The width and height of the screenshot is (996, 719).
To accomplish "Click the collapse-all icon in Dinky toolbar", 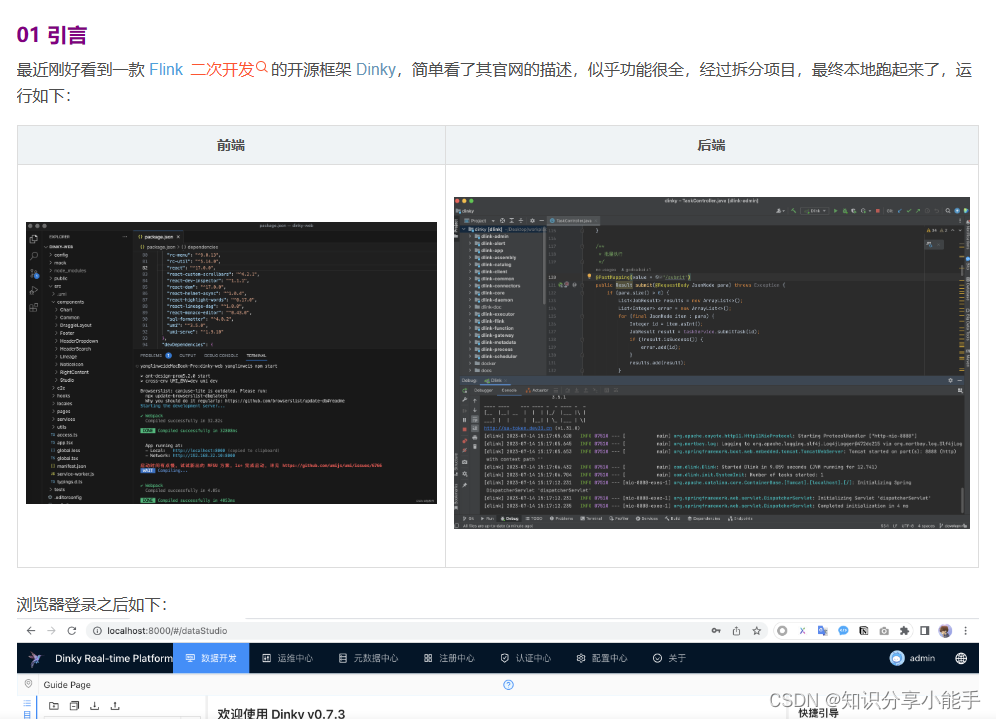I will coord(74,706).
